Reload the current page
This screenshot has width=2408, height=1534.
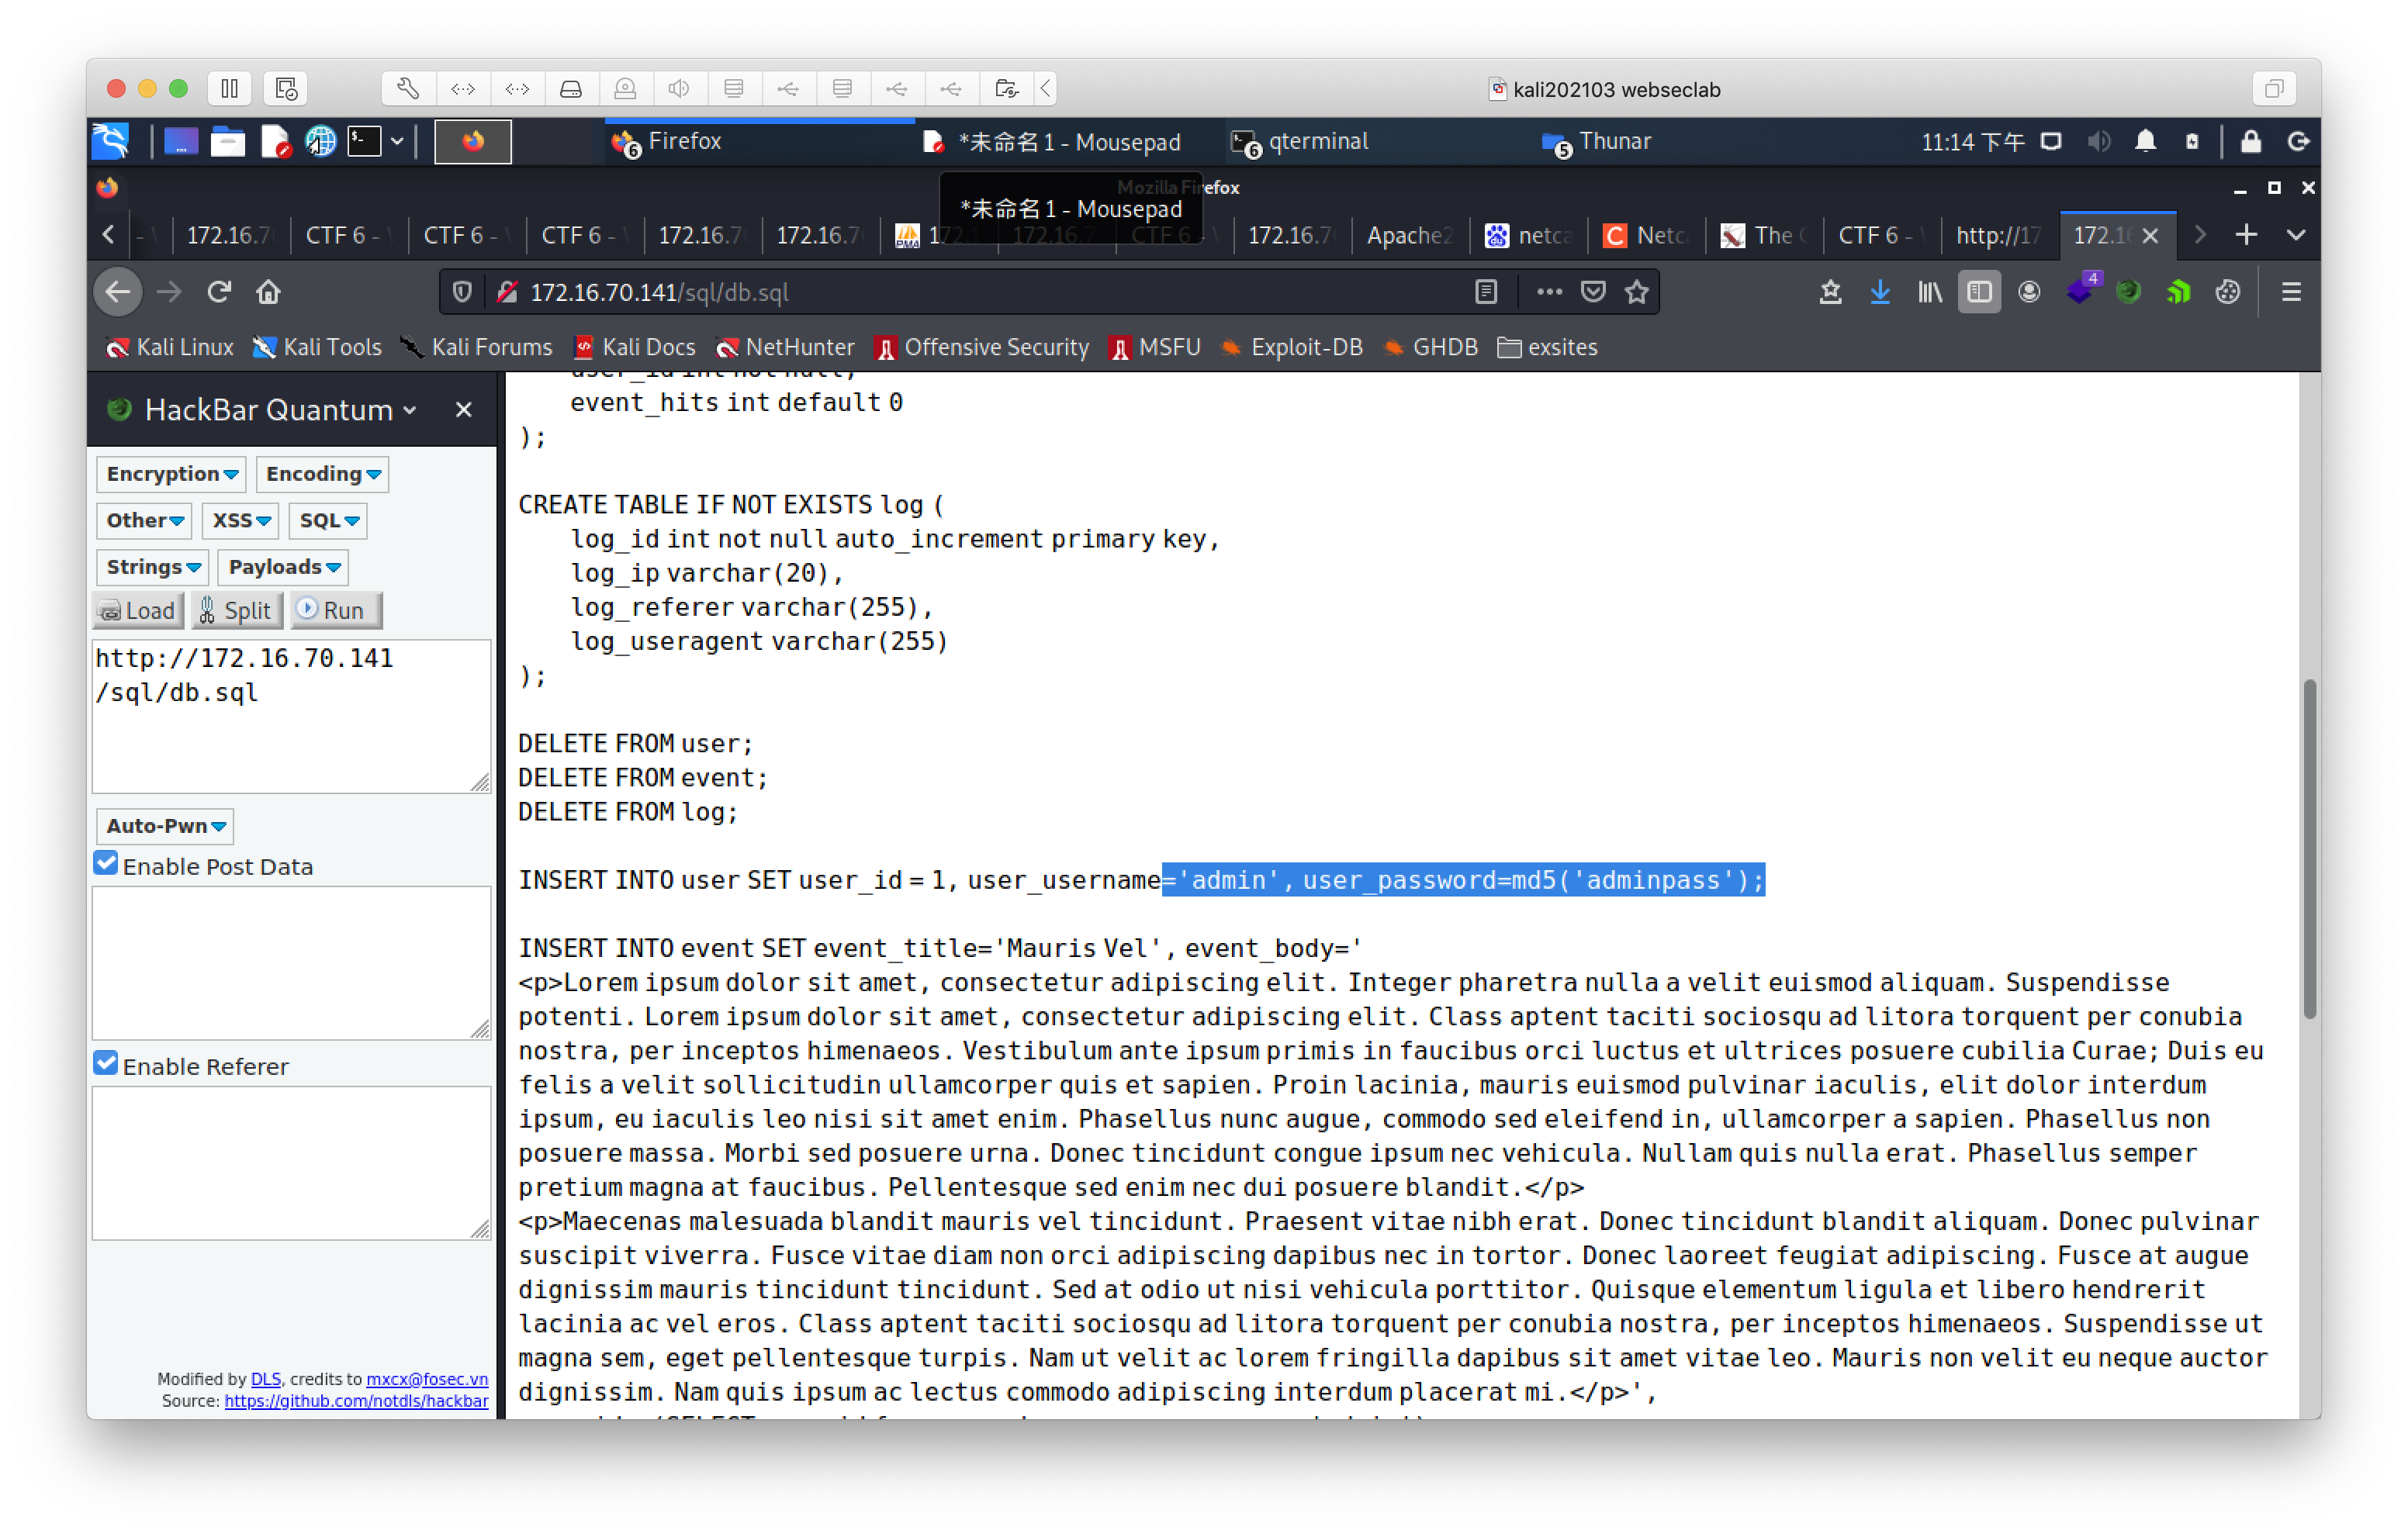[x=219, y=292]
